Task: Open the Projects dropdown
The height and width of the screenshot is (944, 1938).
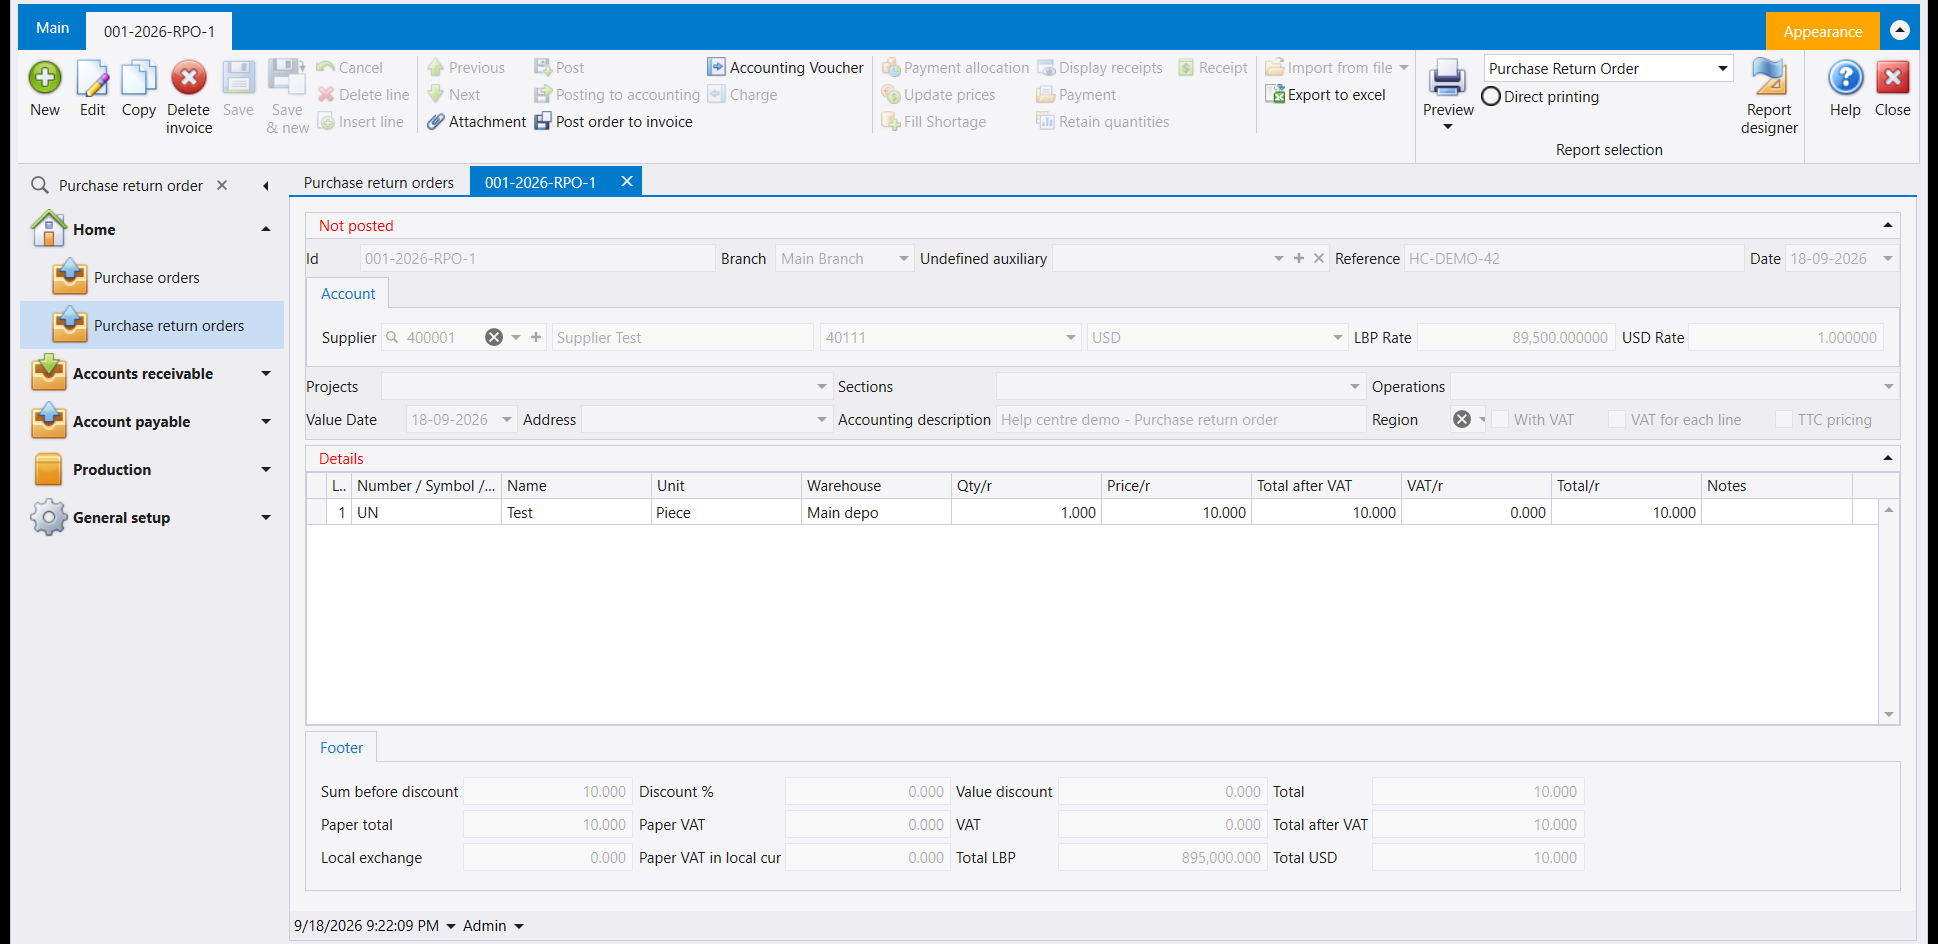Action: pyautogui.click(x=822, y=386)
